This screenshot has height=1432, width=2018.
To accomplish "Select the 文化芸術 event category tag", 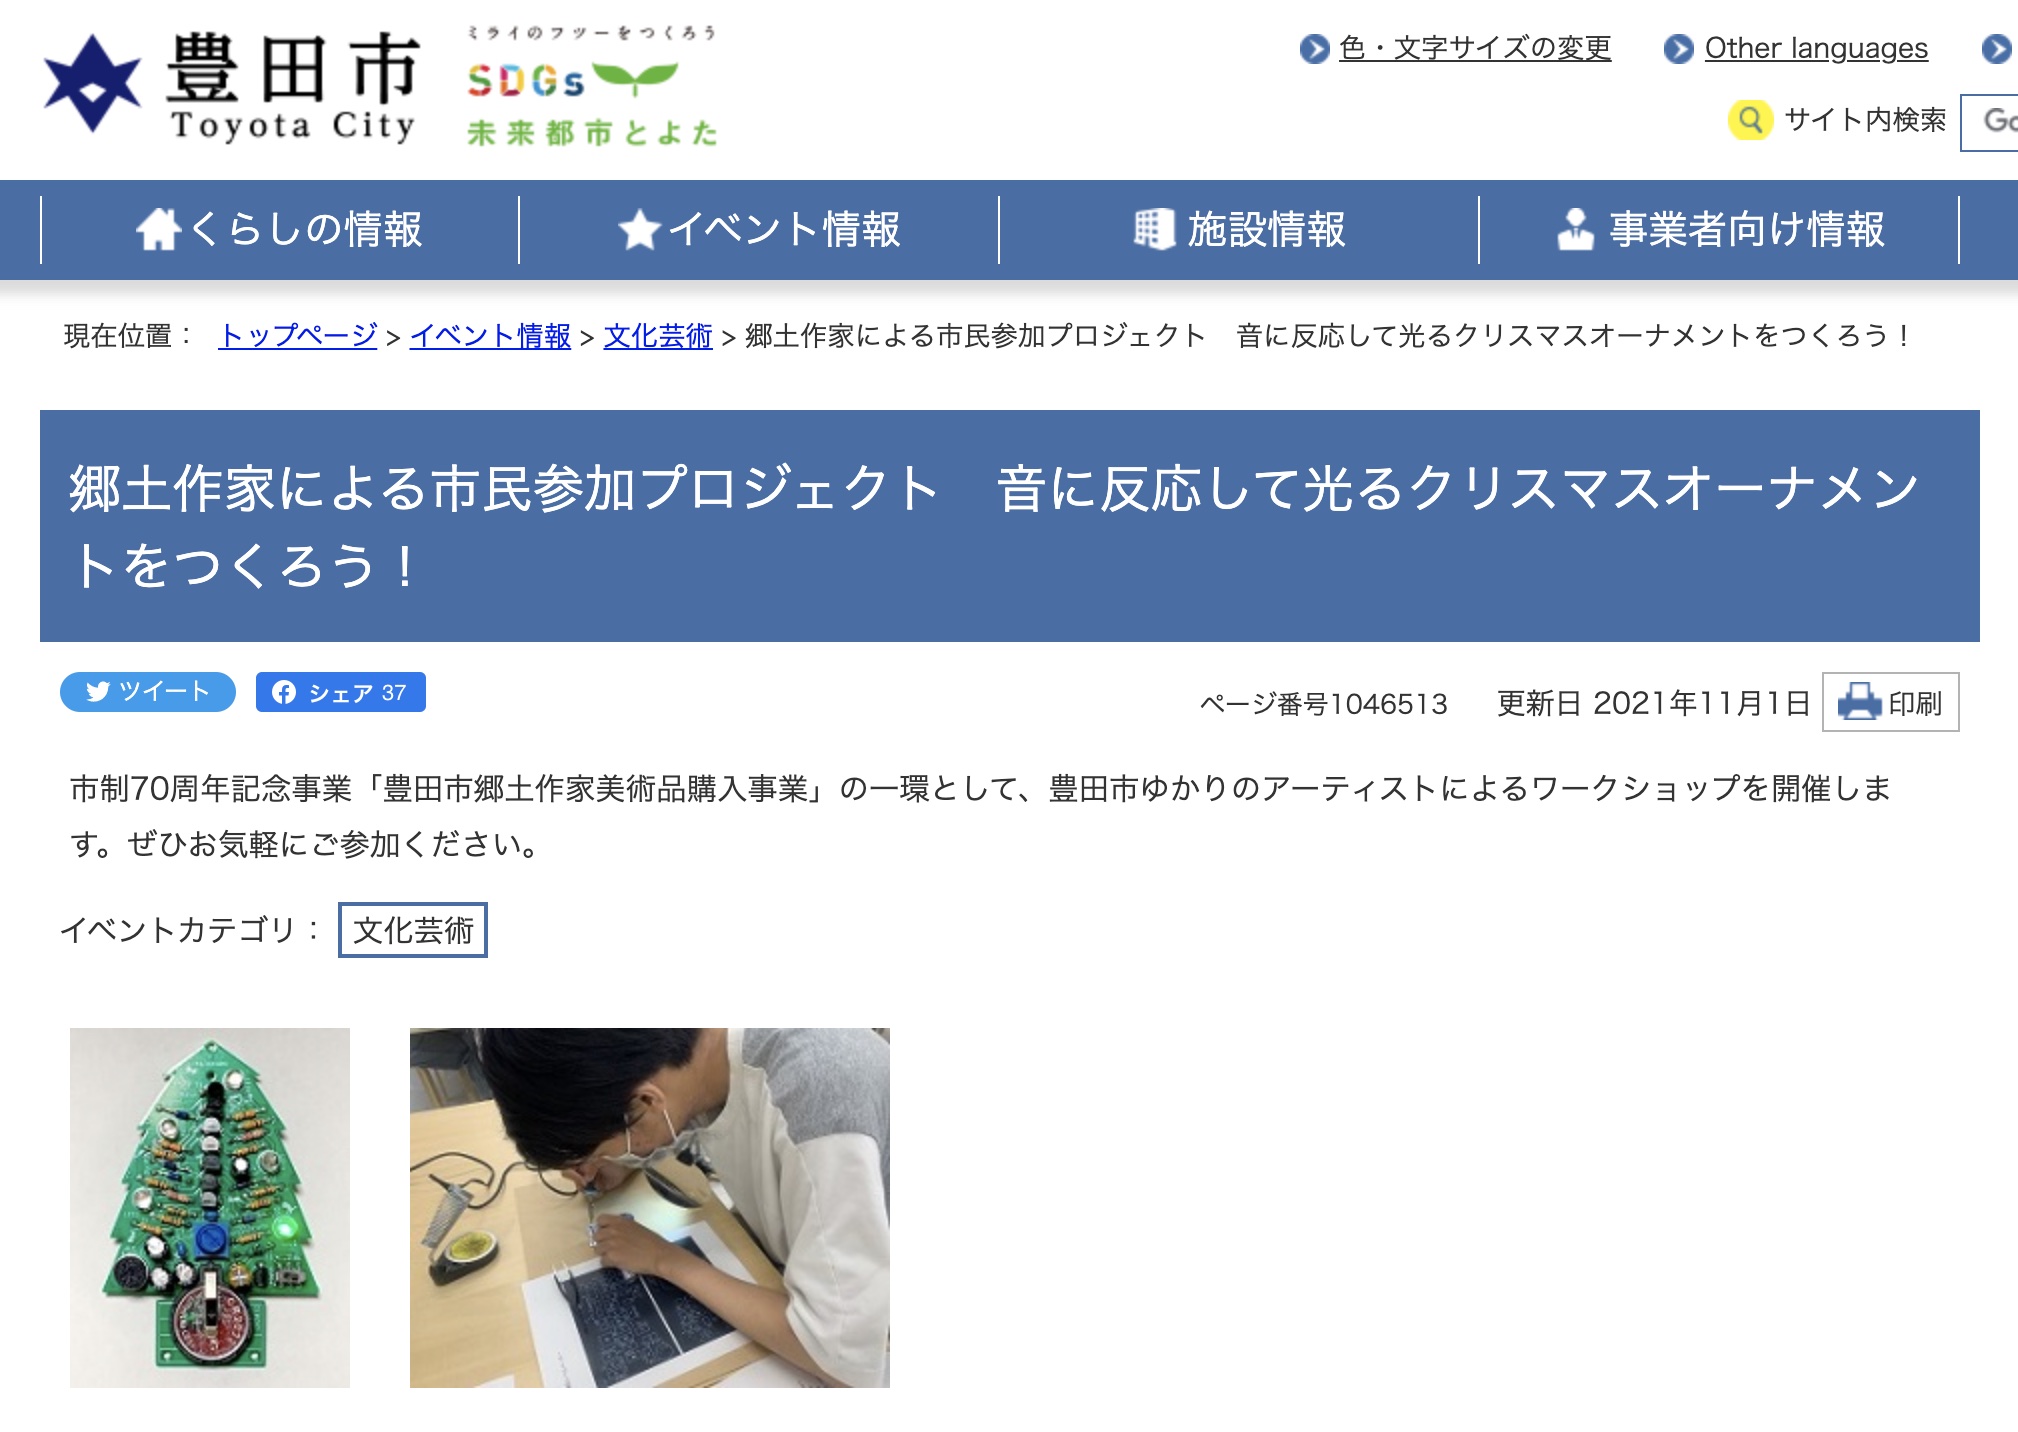I will click(413, 930).
